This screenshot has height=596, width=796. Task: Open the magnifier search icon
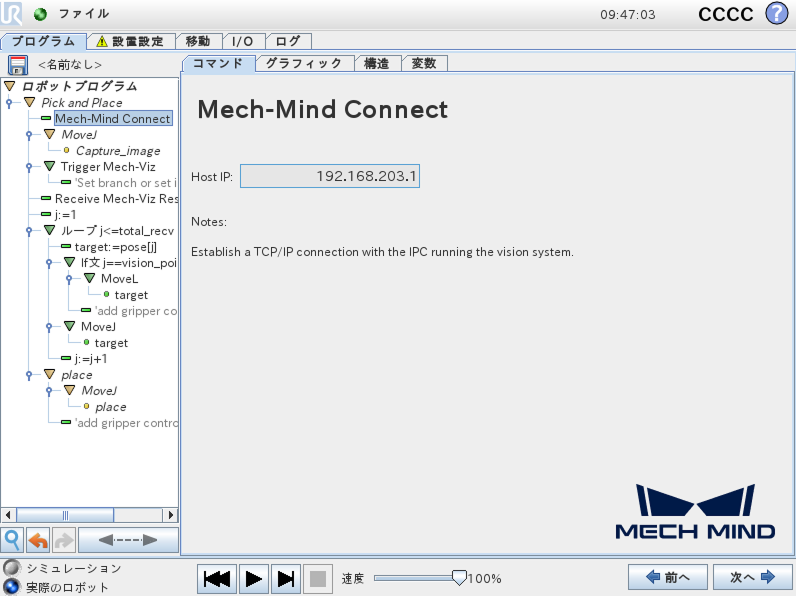tap(12, 540)
